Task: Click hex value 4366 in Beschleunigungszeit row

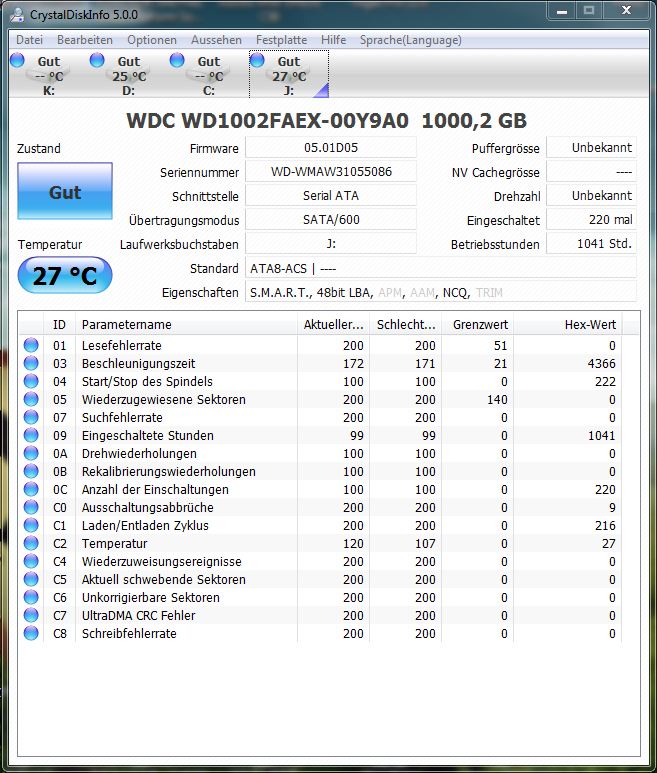Action: pos(602,363)
